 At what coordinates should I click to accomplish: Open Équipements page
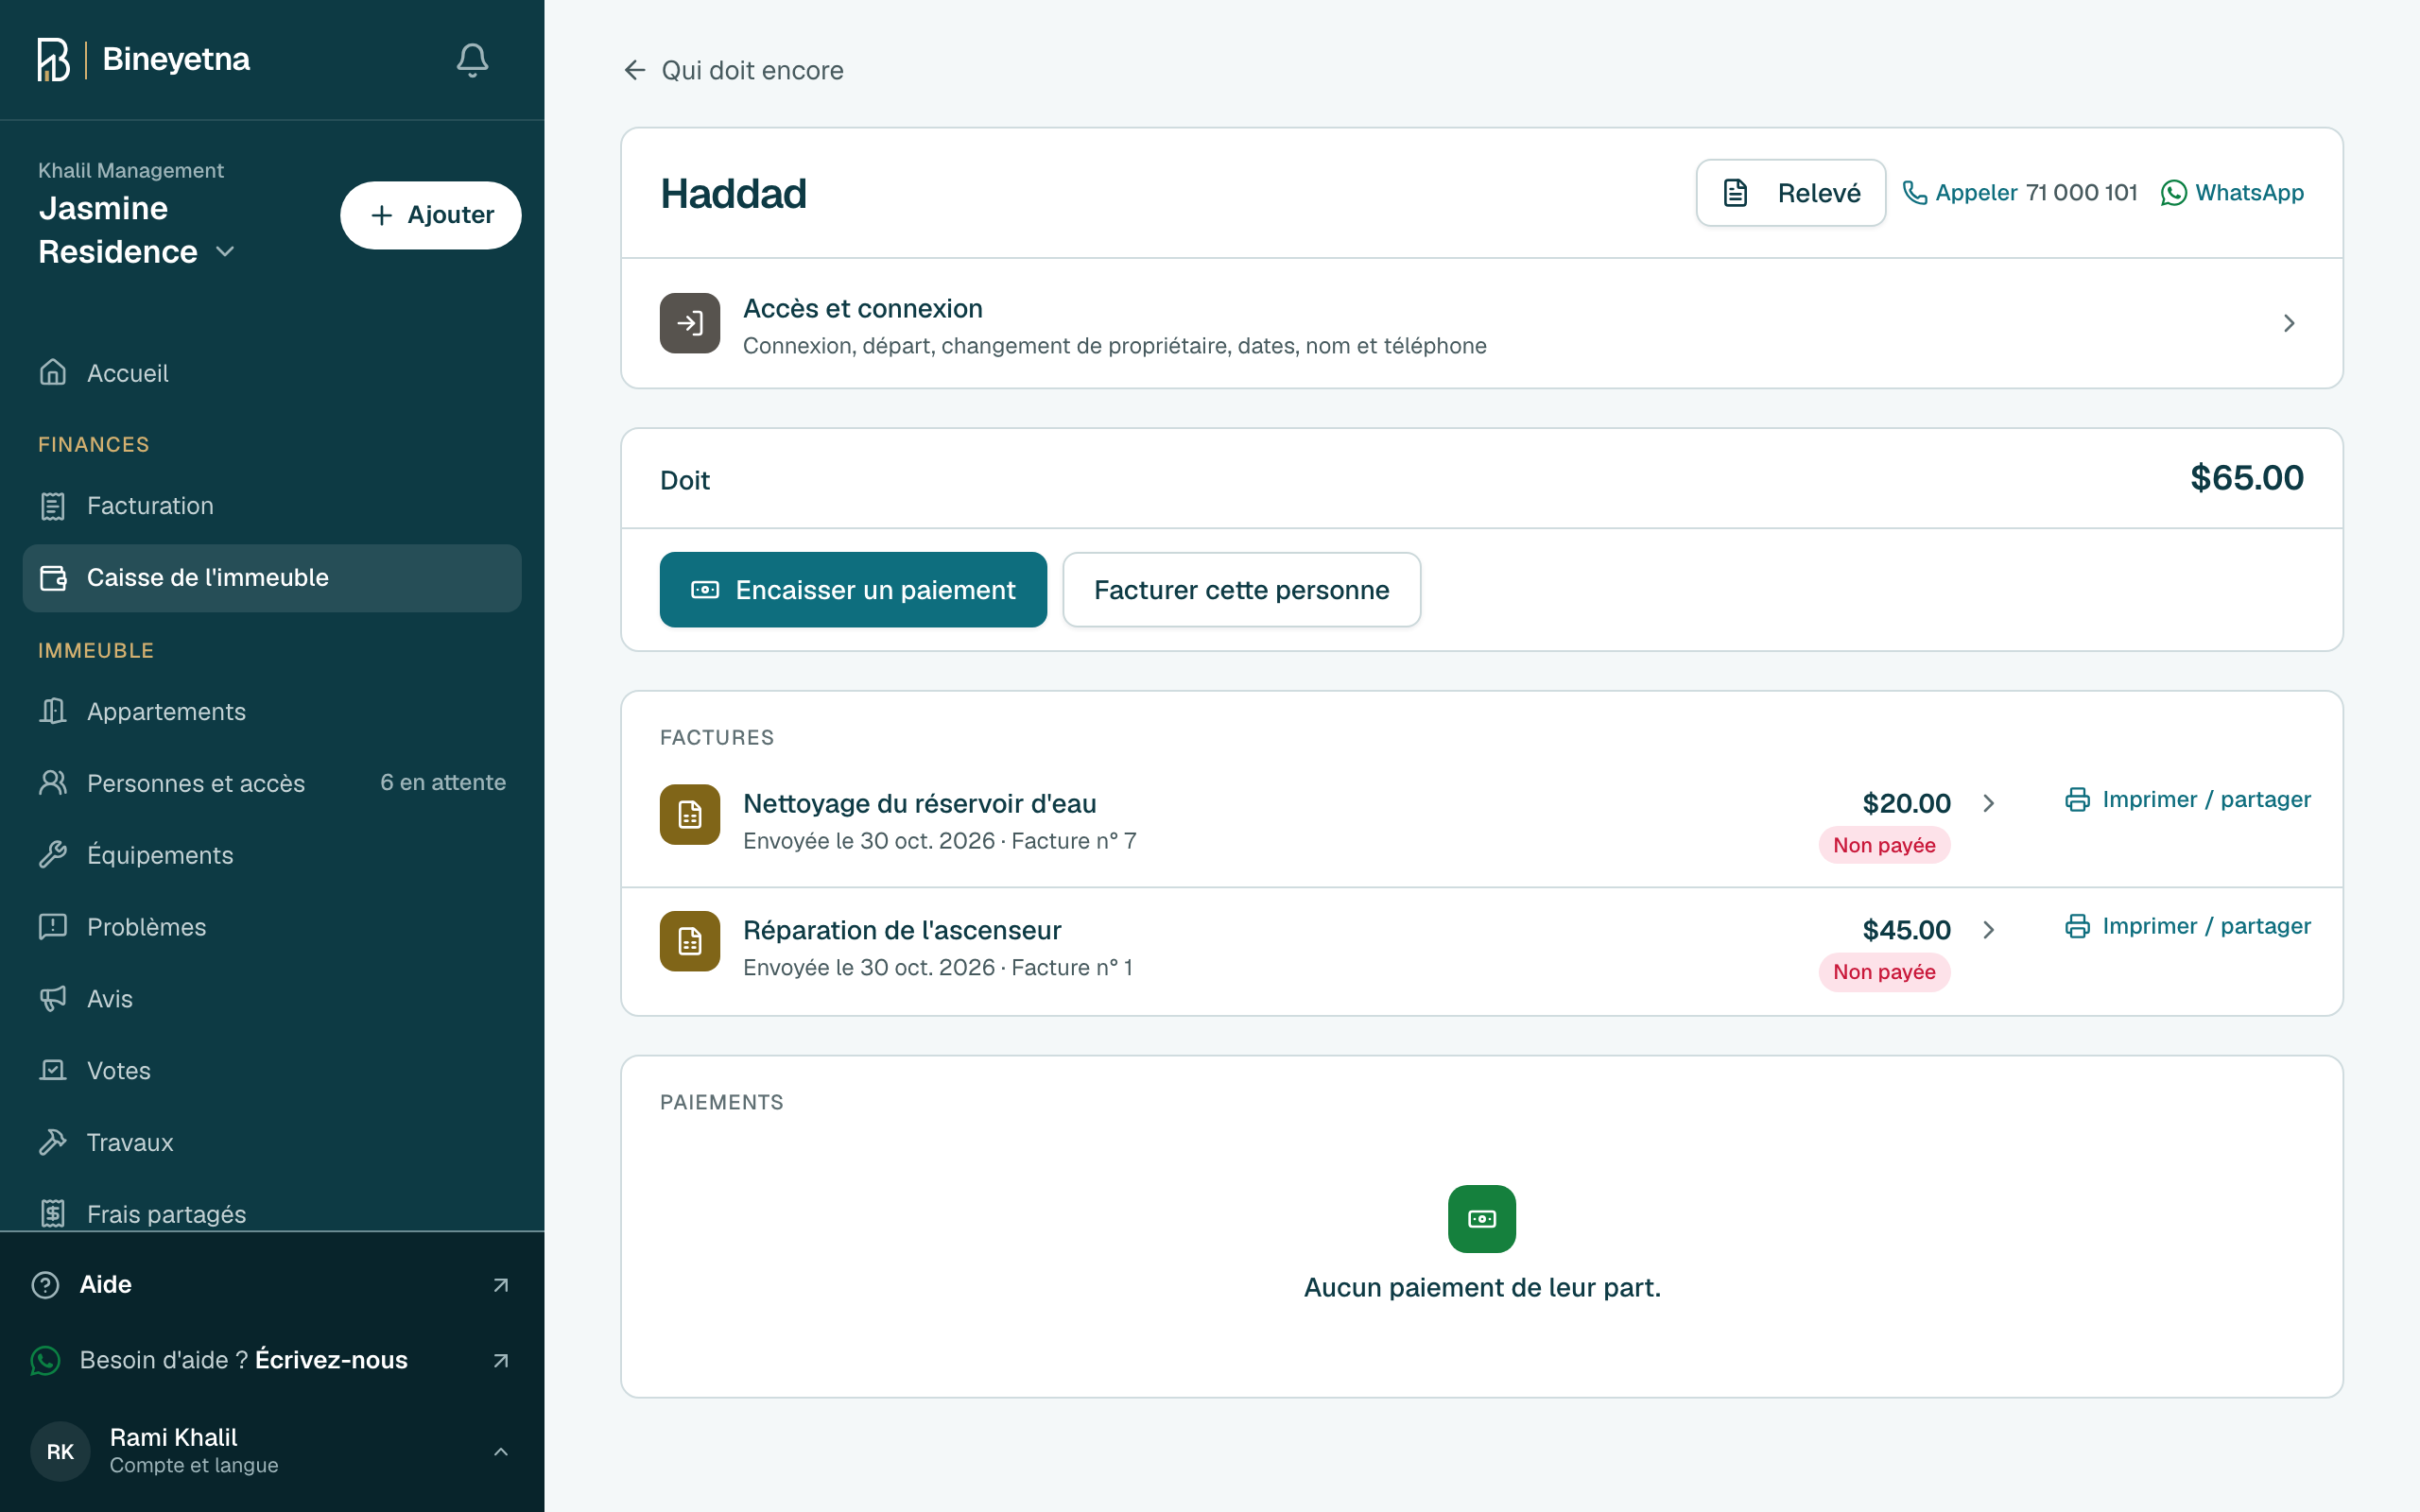click(272, 855)
